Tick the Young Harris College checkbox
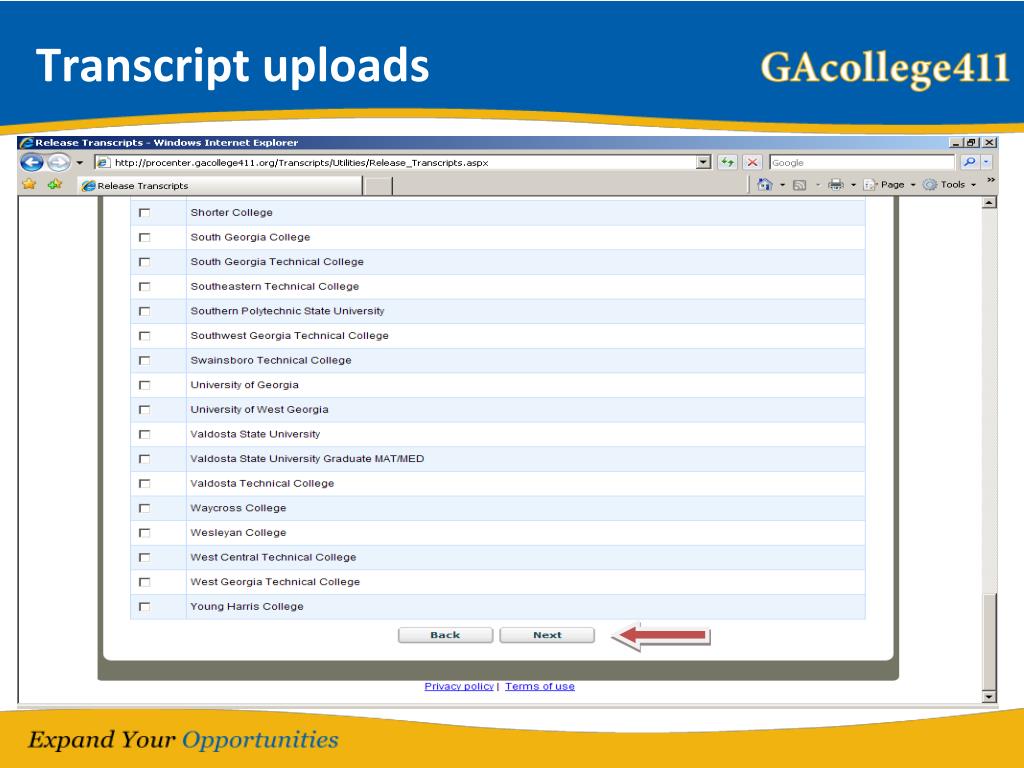 point(144,607)
